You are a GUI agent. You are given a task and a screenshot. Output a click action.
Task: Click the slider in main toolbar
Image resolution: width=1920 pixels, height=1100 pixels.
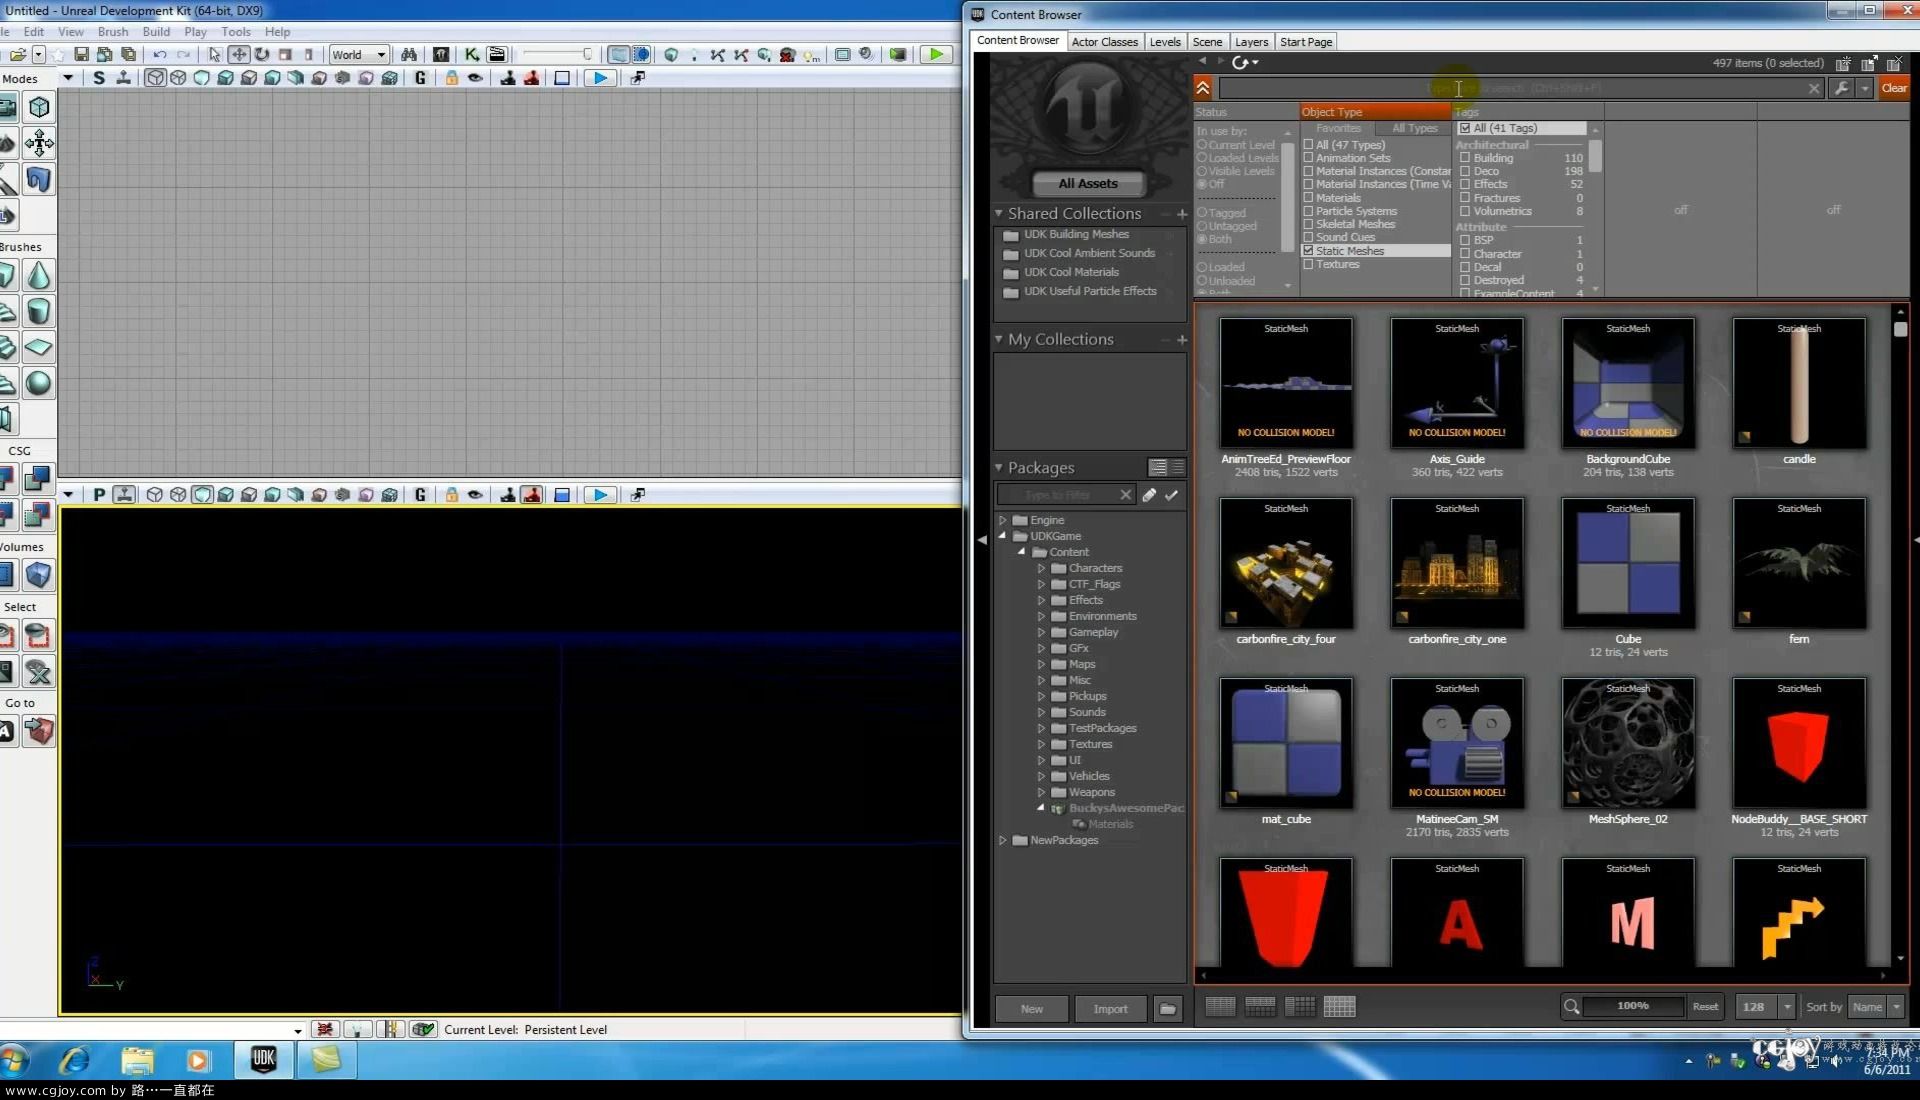pos(558,55)
